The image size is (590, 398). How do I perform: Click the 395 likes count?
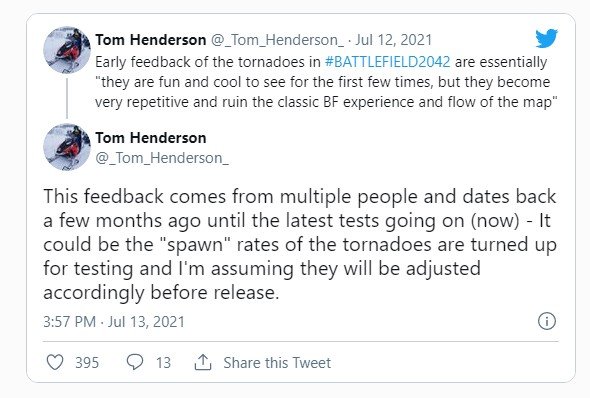87,363
